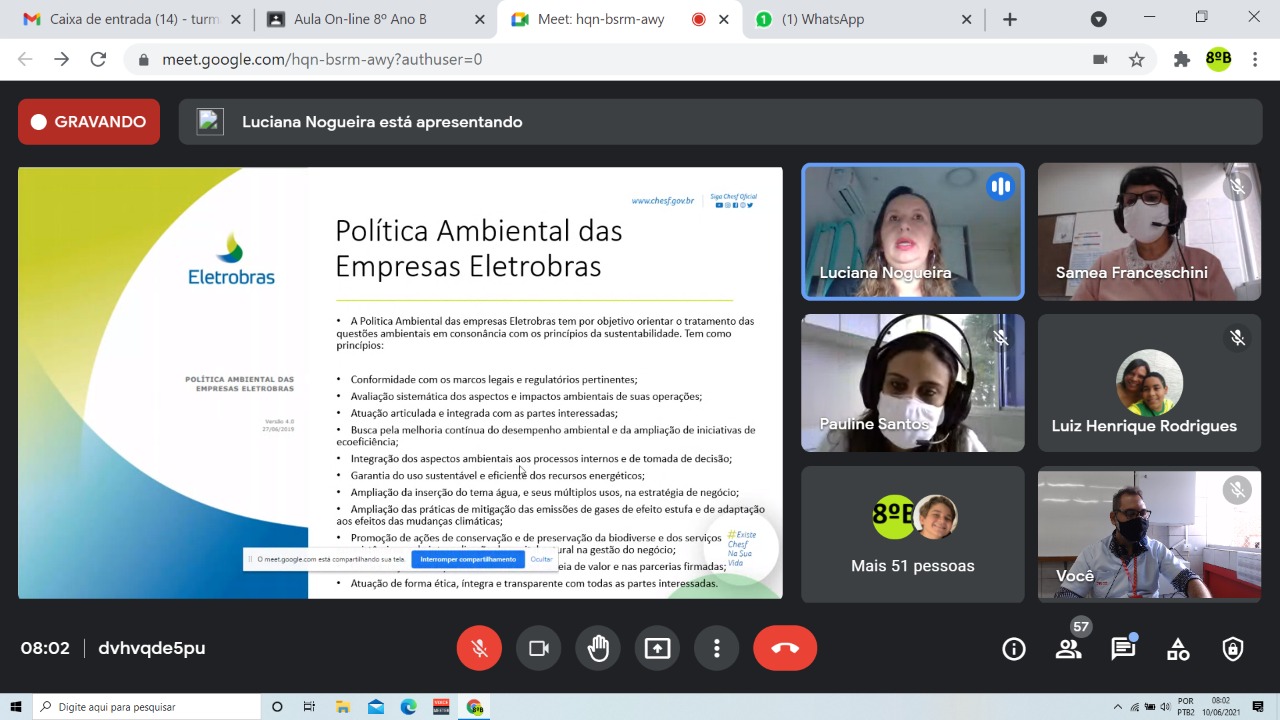
Task: Click the meeting code 'dvhvqde5pu'
Action: pyautogui.click(x=152, y=648)
